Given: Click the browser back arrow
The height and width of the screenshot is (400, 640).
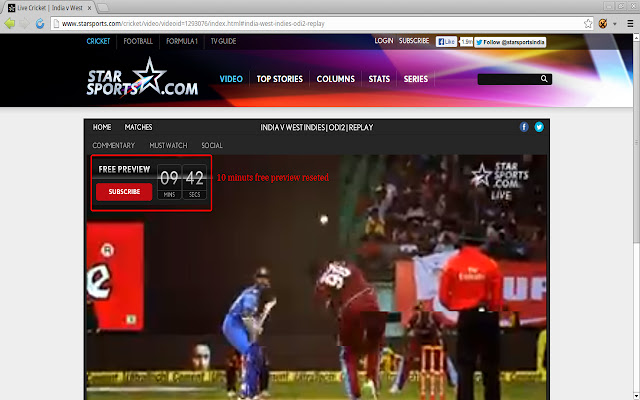Looking at the screenshot, I should (10, 23).
